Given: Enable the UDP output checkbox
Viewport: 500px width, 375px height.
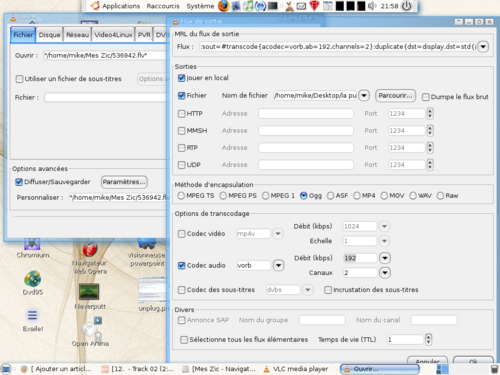Looking at the screenshot, I should tap(181, 165).
